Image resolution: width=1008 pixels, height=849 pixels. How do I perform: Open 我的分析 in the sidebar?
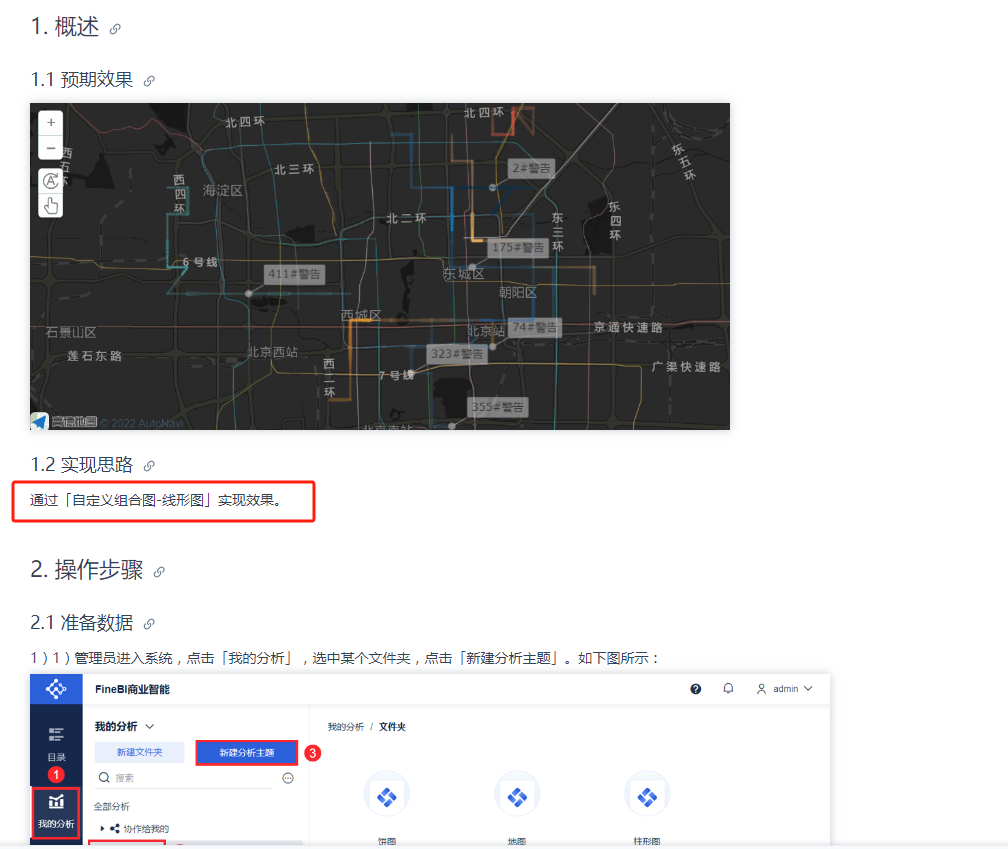tap(56, 812)
